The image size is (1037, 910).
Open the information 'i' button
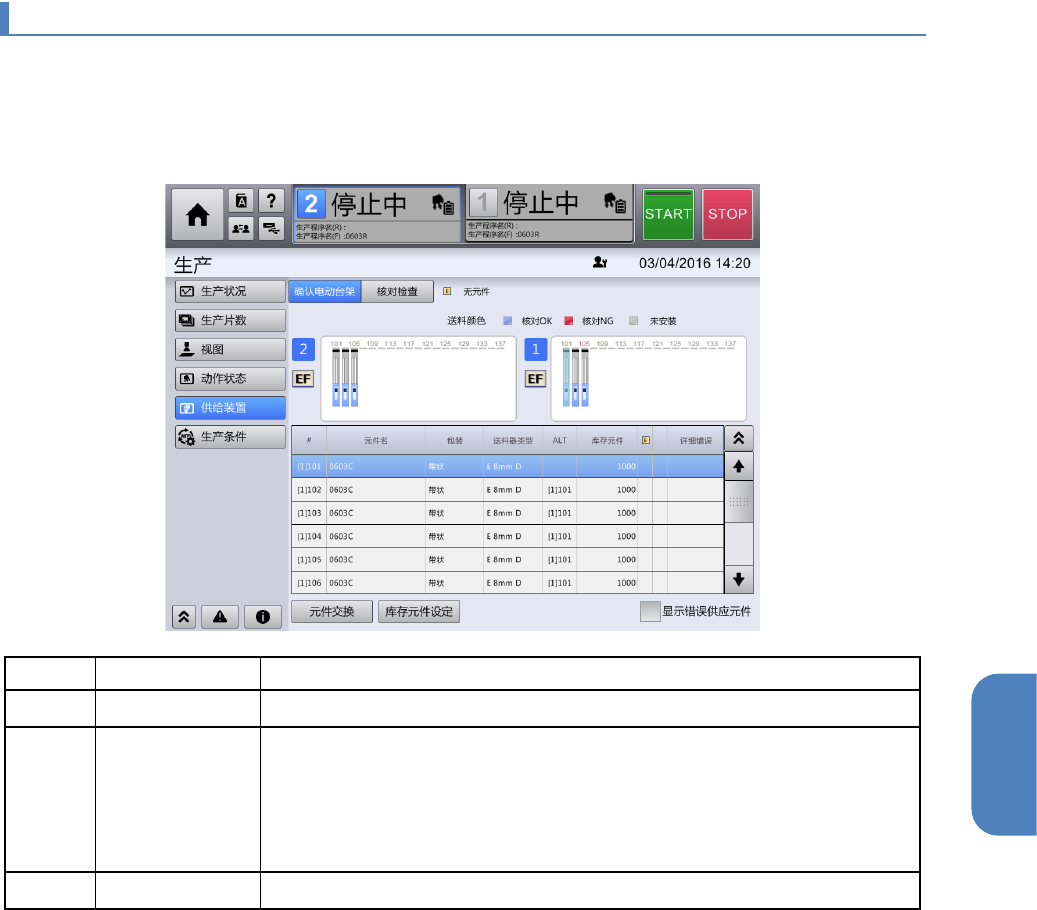[x=263, y=617]
